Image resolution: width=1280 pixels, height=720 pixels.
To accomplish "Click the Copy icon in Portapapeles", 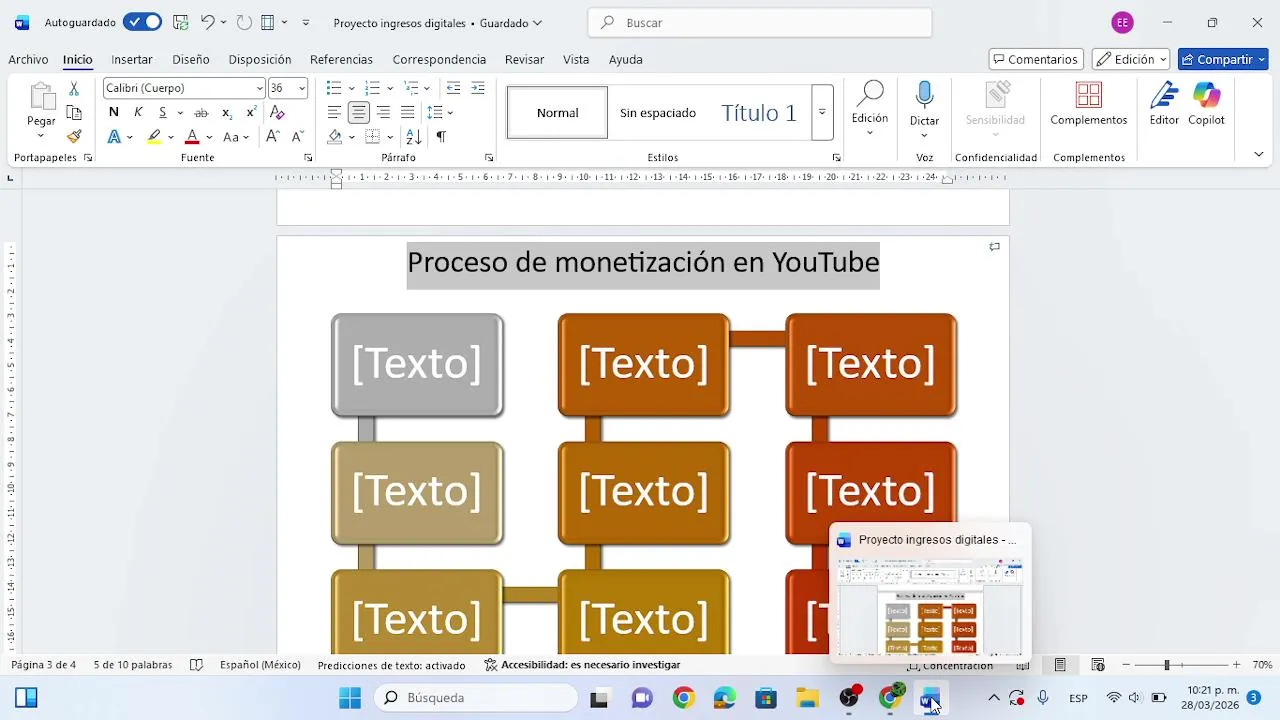I will (x=74, y=113).
